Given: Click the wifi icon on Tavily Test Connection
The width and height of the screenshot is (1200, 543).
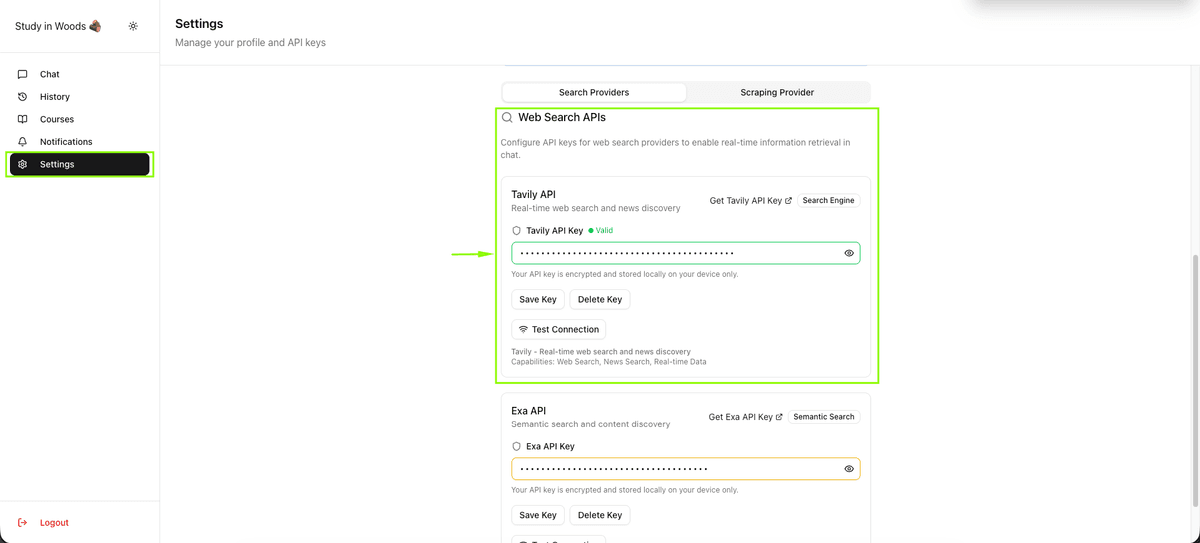Looking at the screenshot, I should pos(523,329).
